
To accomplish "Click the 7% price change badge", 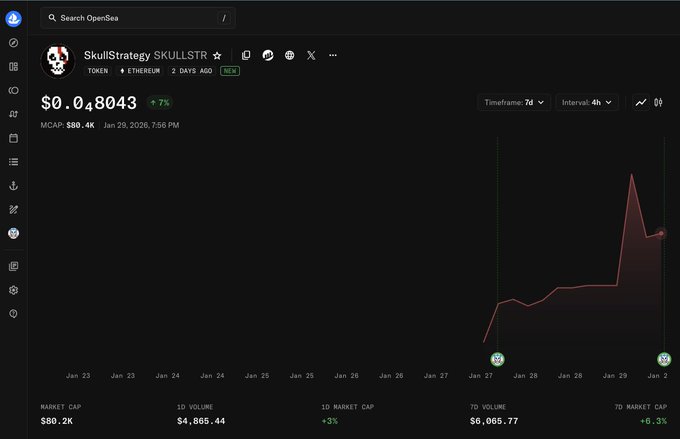I will (x=160, y=103).
